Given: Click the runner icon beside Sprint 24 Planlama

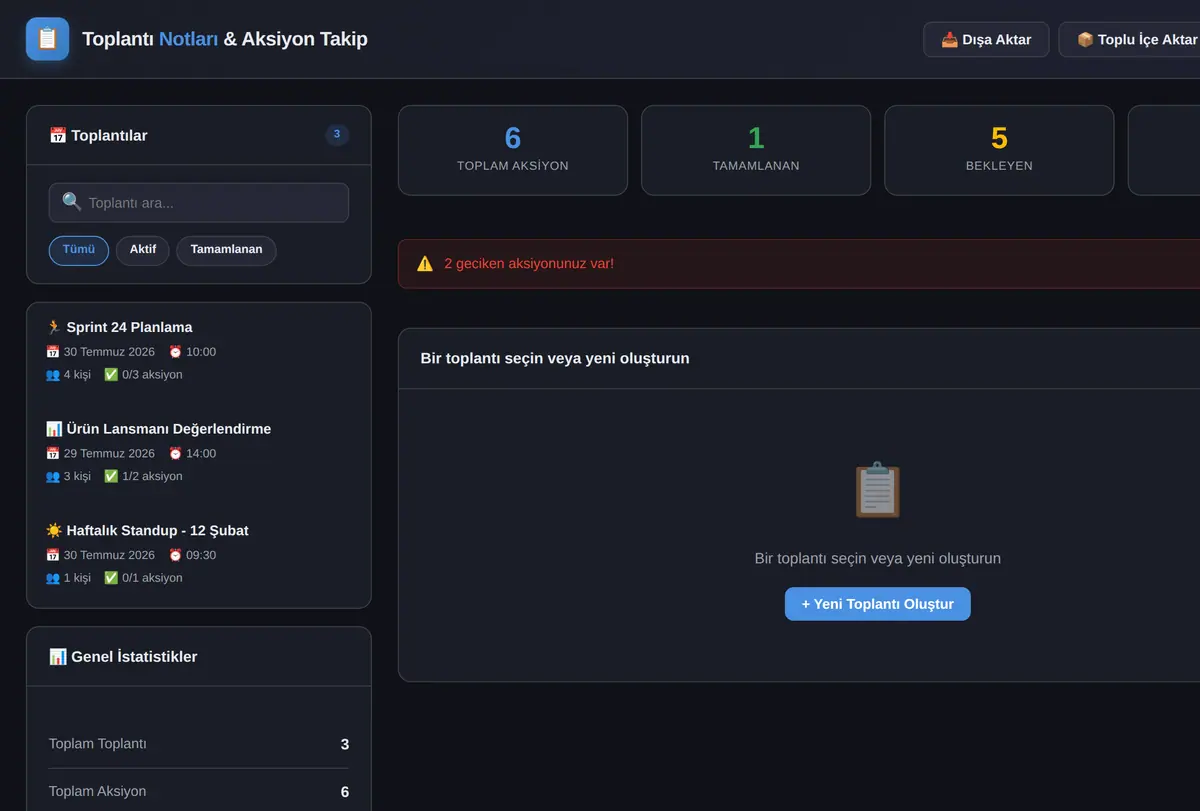Looking at the screenshot, I should click(53, 327).
